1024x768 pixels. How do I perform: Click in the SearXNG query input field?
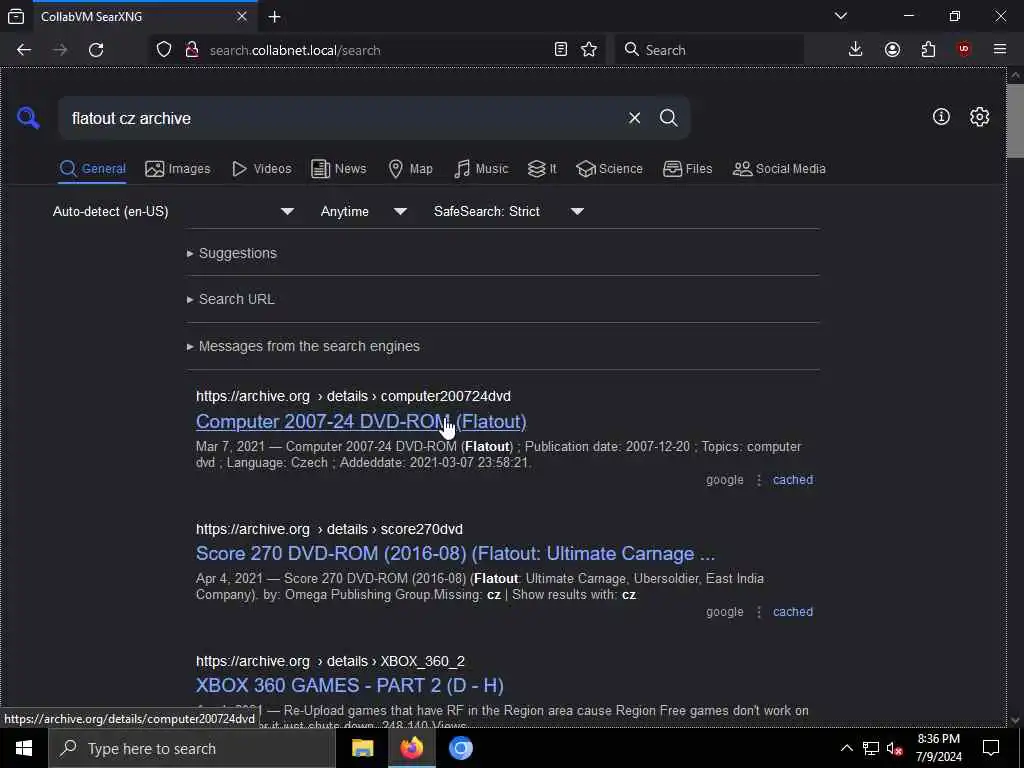point(343,118)
